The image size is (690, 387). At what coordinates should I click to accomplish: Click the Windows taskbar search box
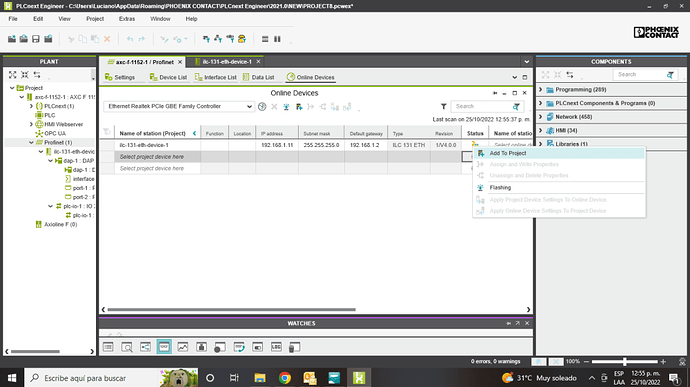point(111,378)
